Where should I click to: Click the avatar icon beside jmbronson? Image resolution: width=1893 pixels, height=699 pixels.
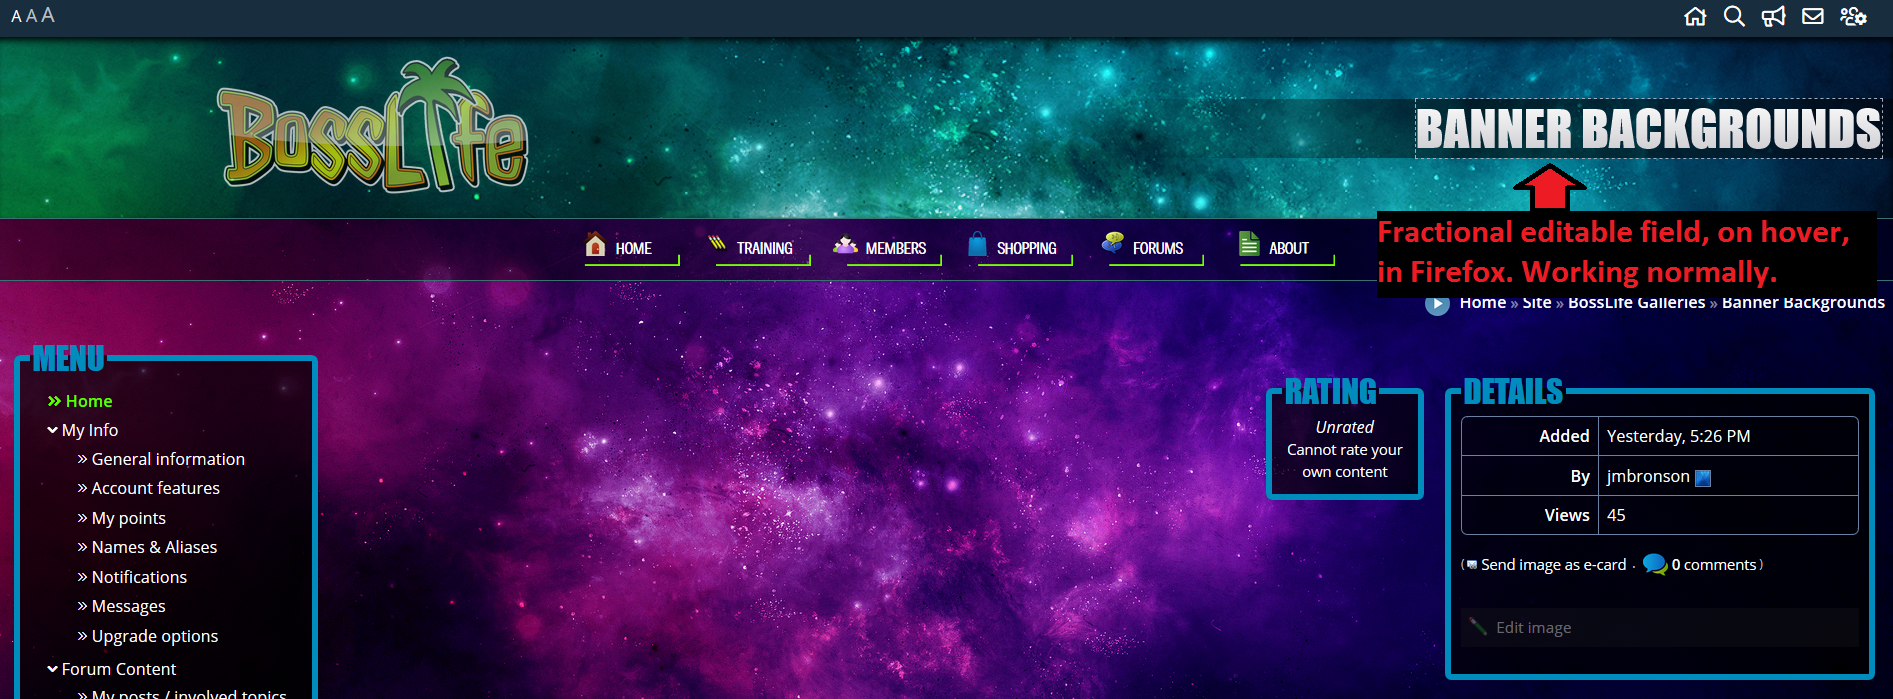coord(1703,478)
